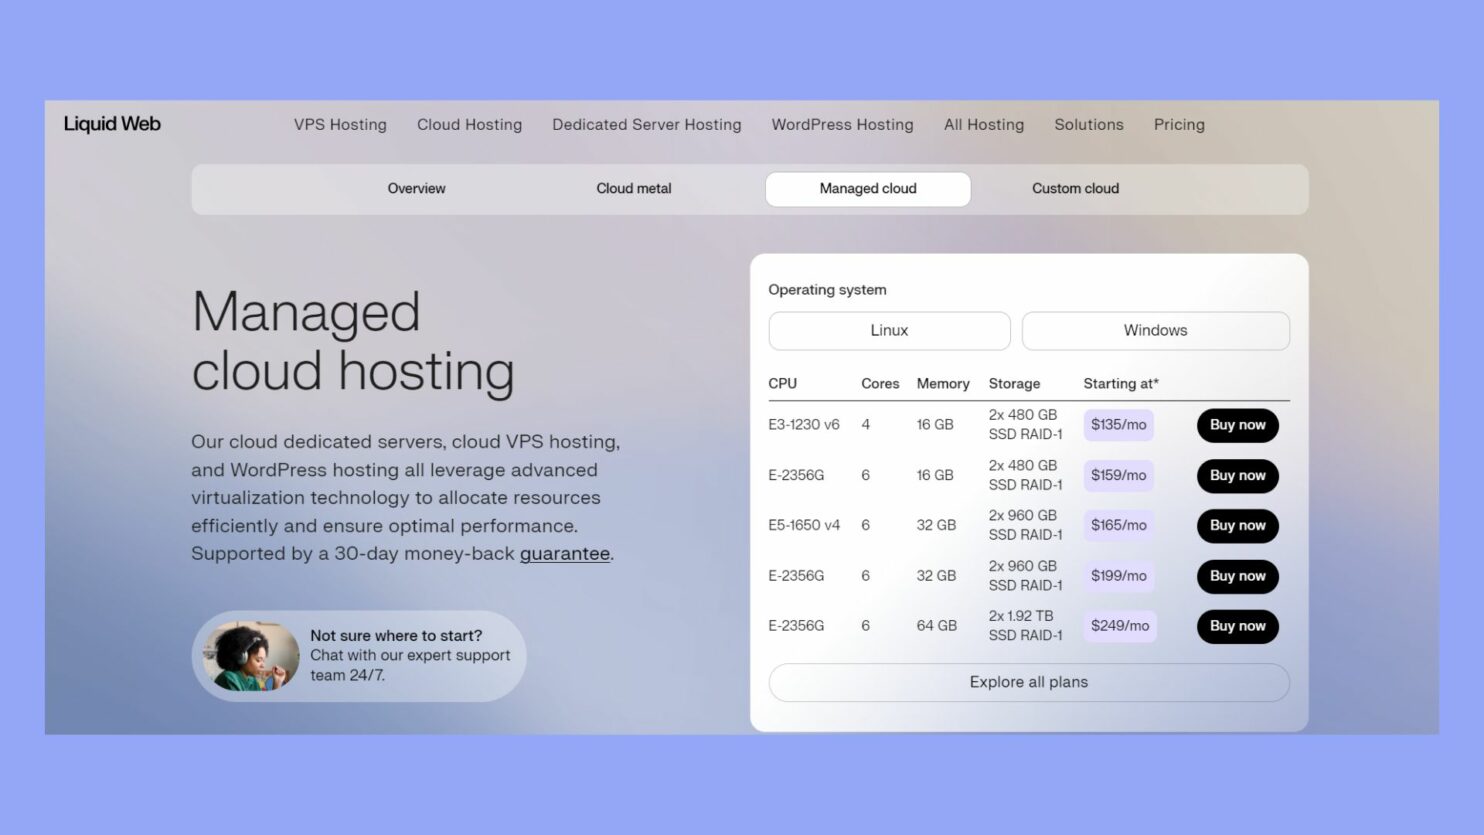The image size is (1484, 835).
Task: Buy the E3-1230 v6 plan
Action: (x=1237, y=425)
